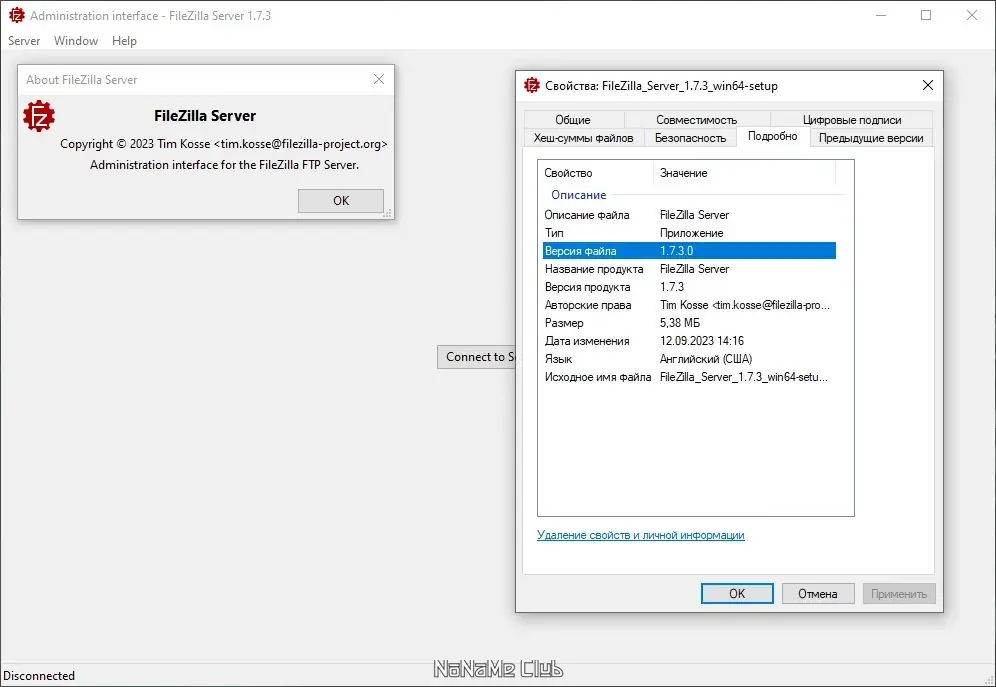Click the Свойство column header
996x687 pixels.
pos(596,173)
